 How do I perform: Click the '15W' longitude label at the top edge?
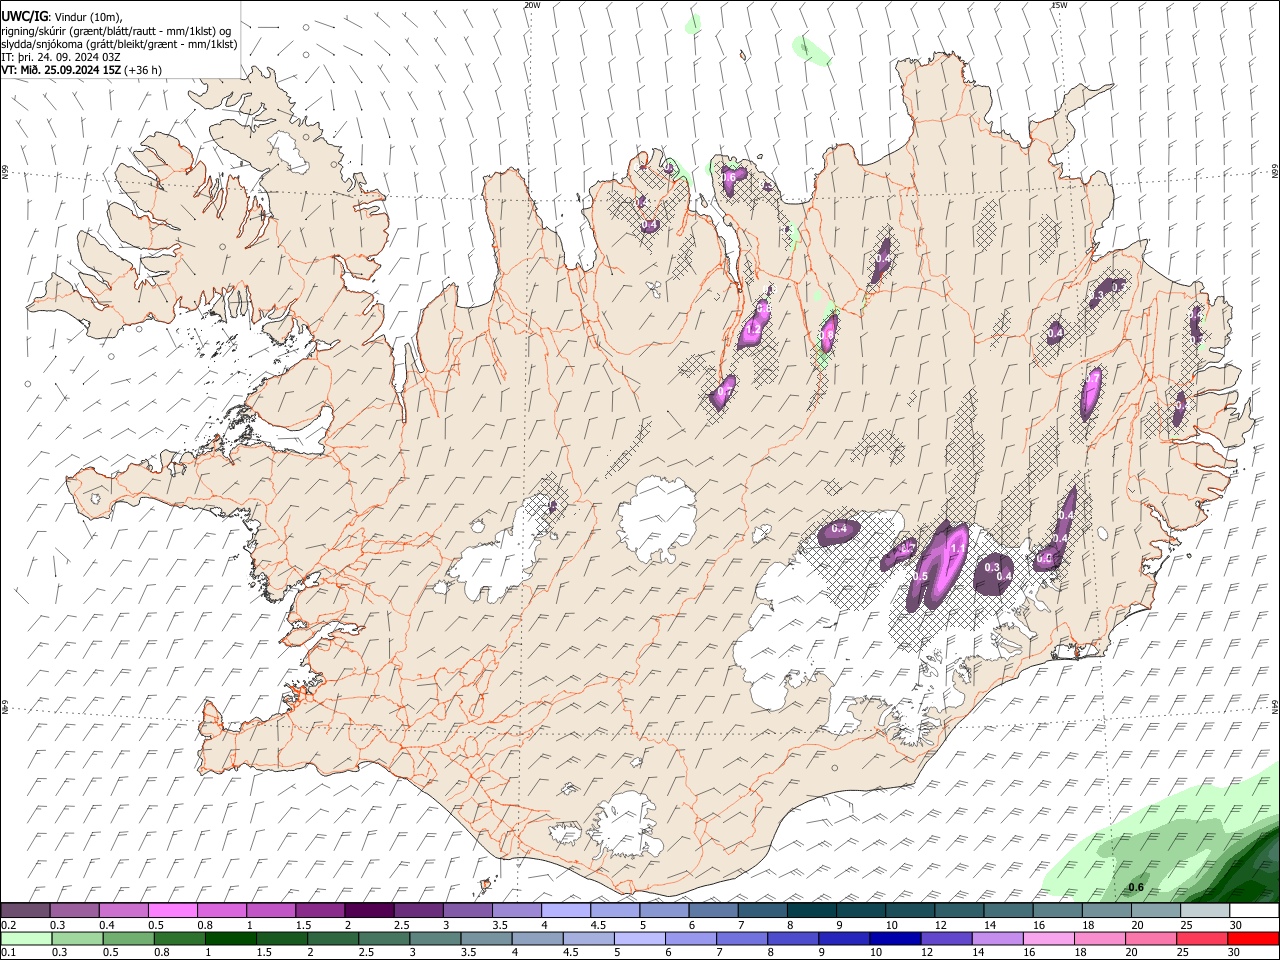pyautogui.click(x=1059, y=5)
